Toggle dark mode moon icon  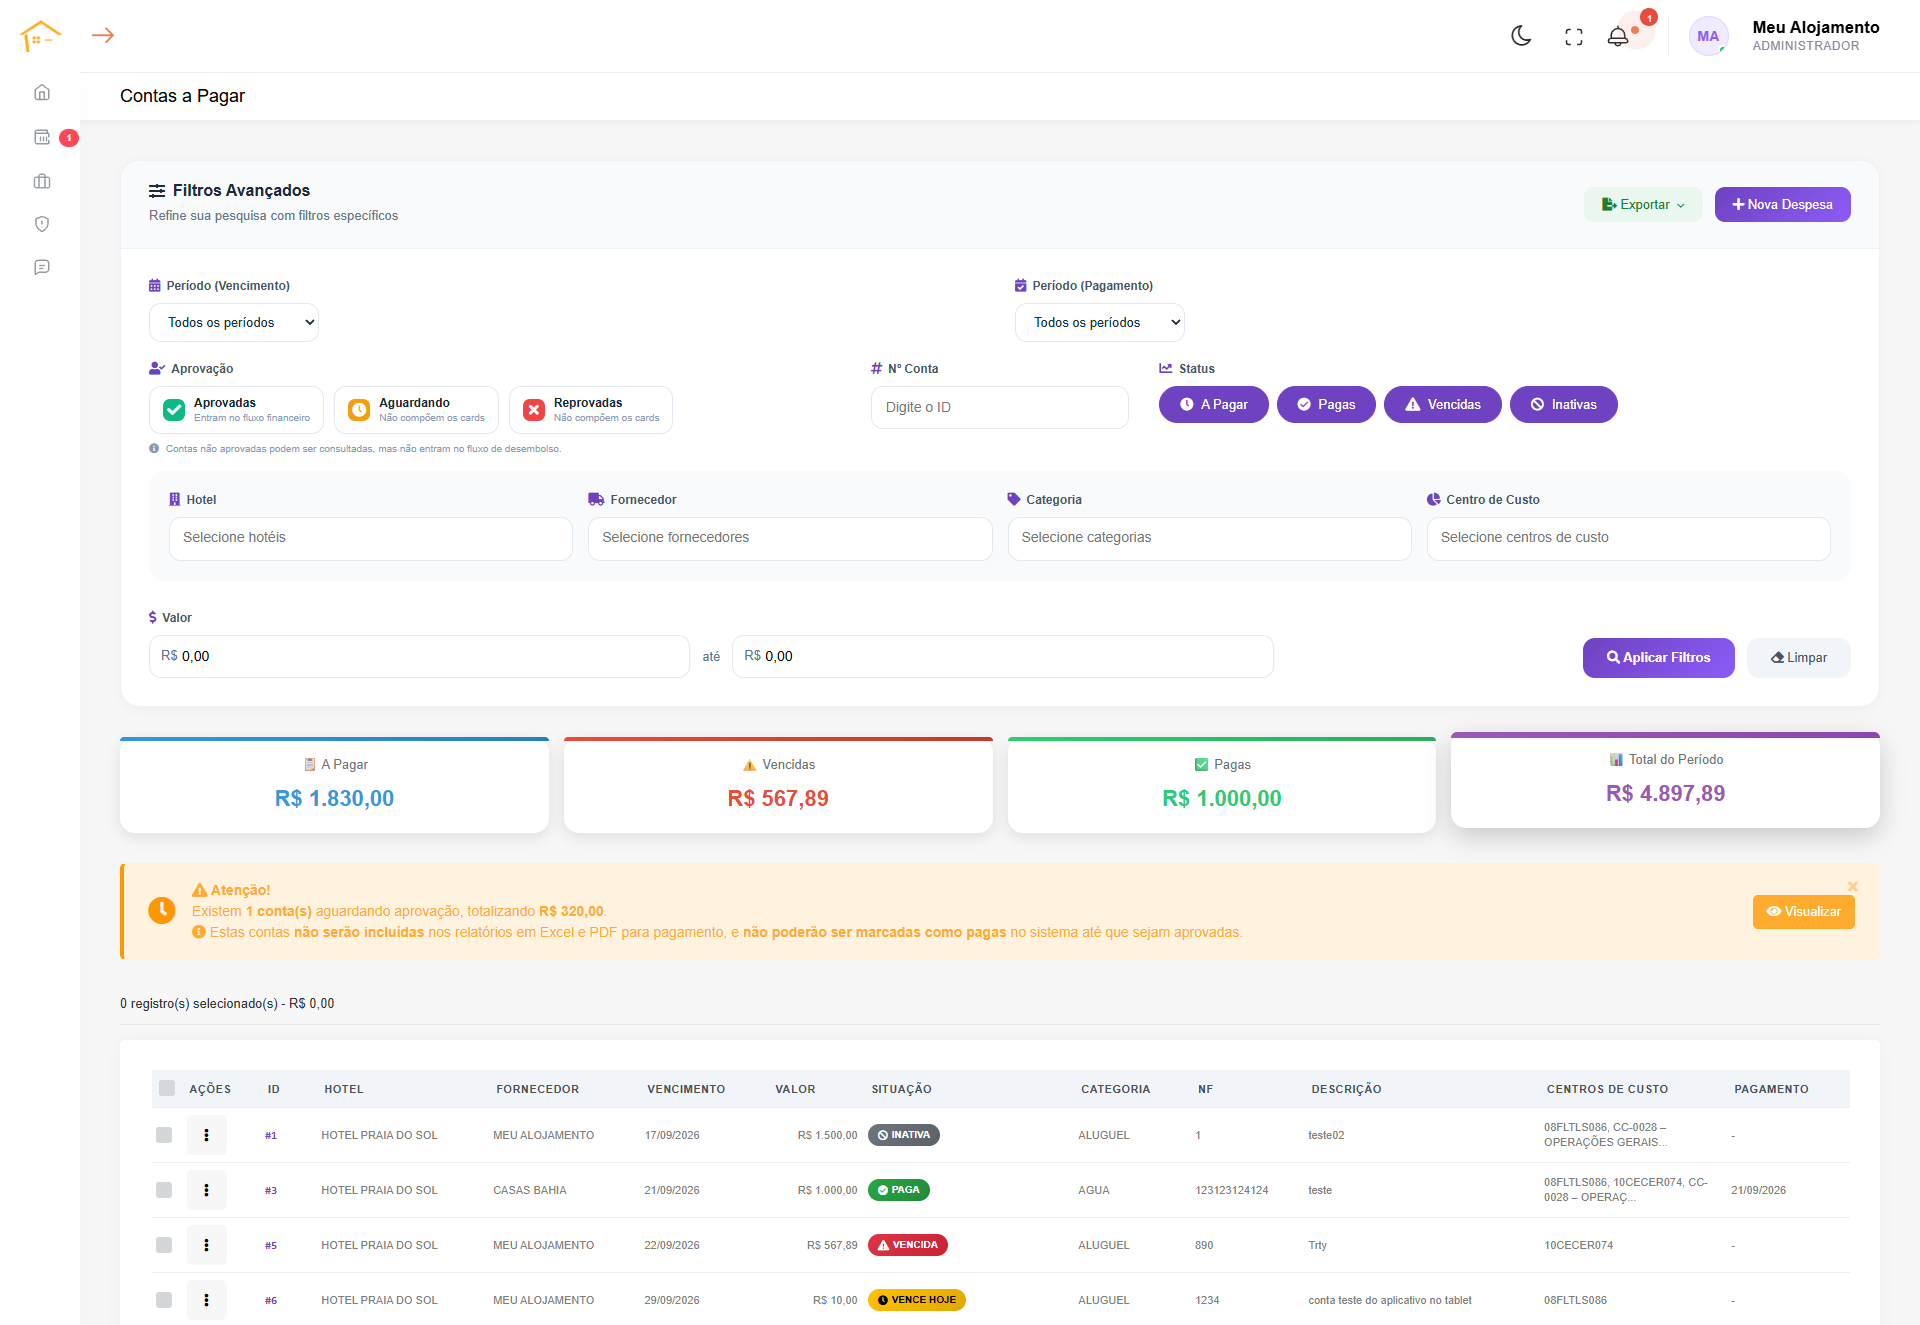coord(1521,36)
